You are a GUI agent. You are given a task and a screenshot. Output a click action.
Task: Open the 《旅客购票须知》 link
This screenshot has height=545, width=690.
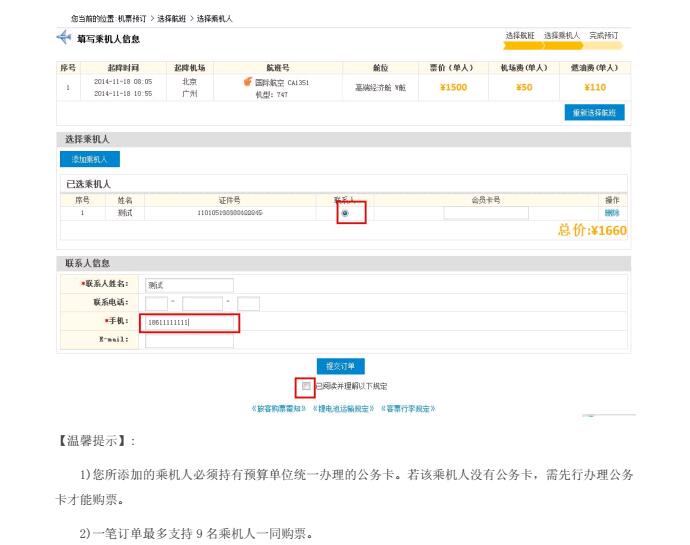[280, 408]
